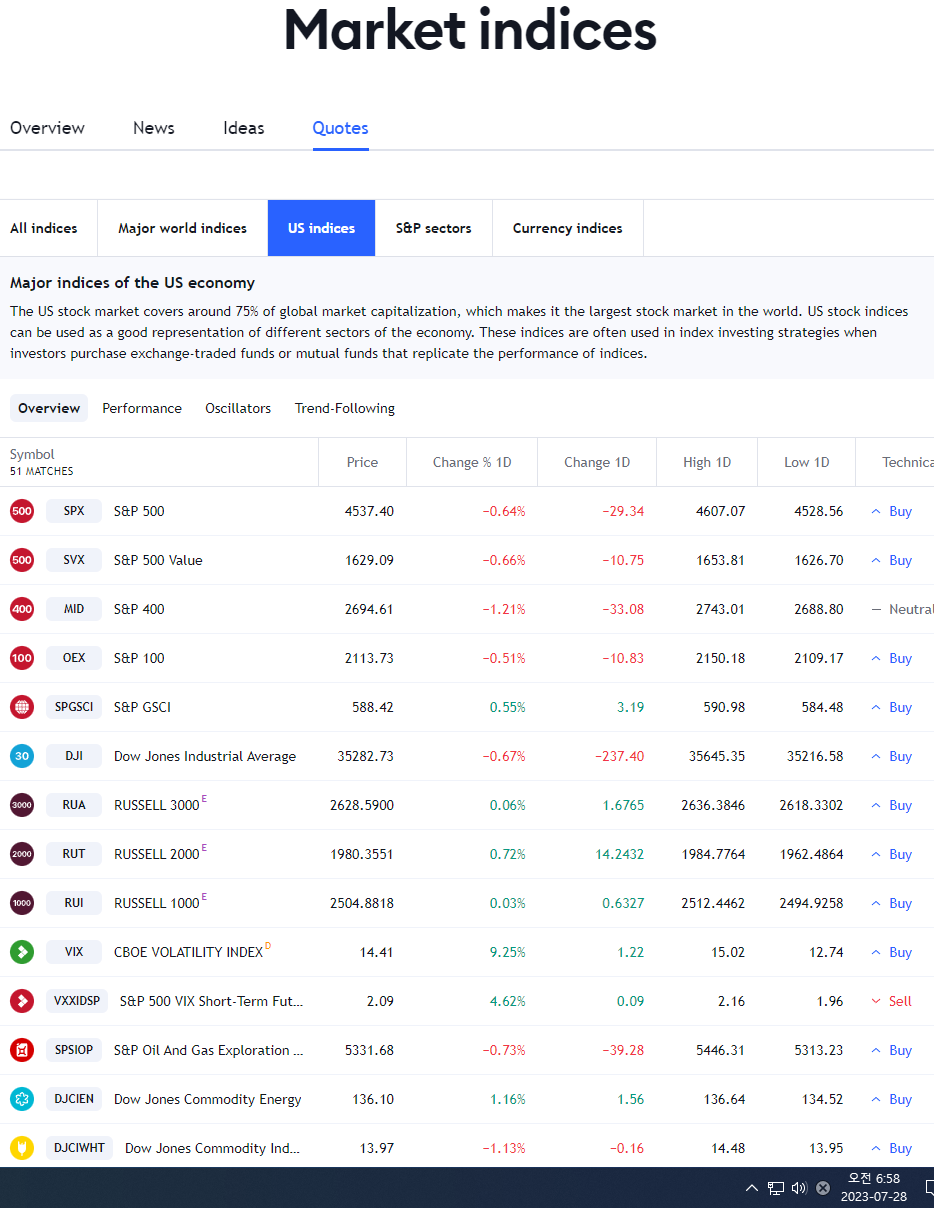Screen dimensions: 934x1208
Task: Open the SPSIOP ticker link
Action: [74, 1050]
